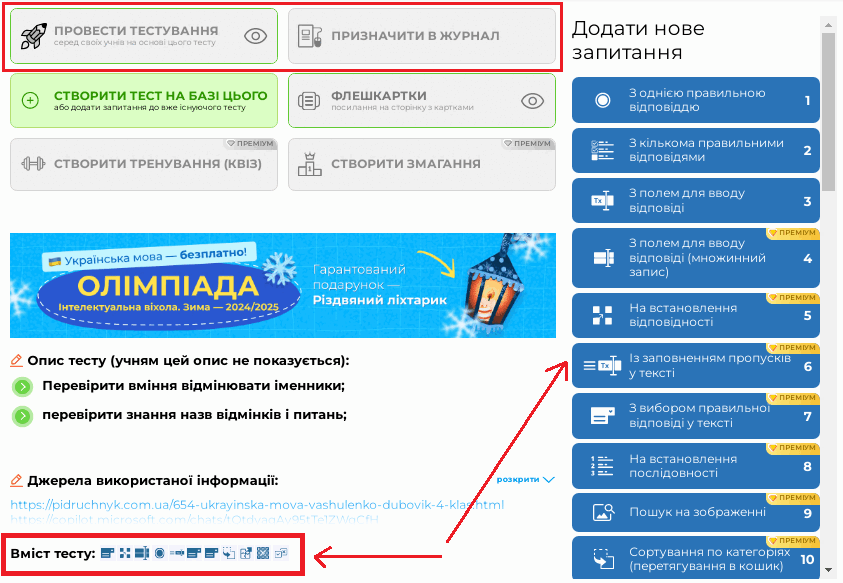Toggle the eye icon on Флешкартки
843x583 pixels.
[532, 101]
